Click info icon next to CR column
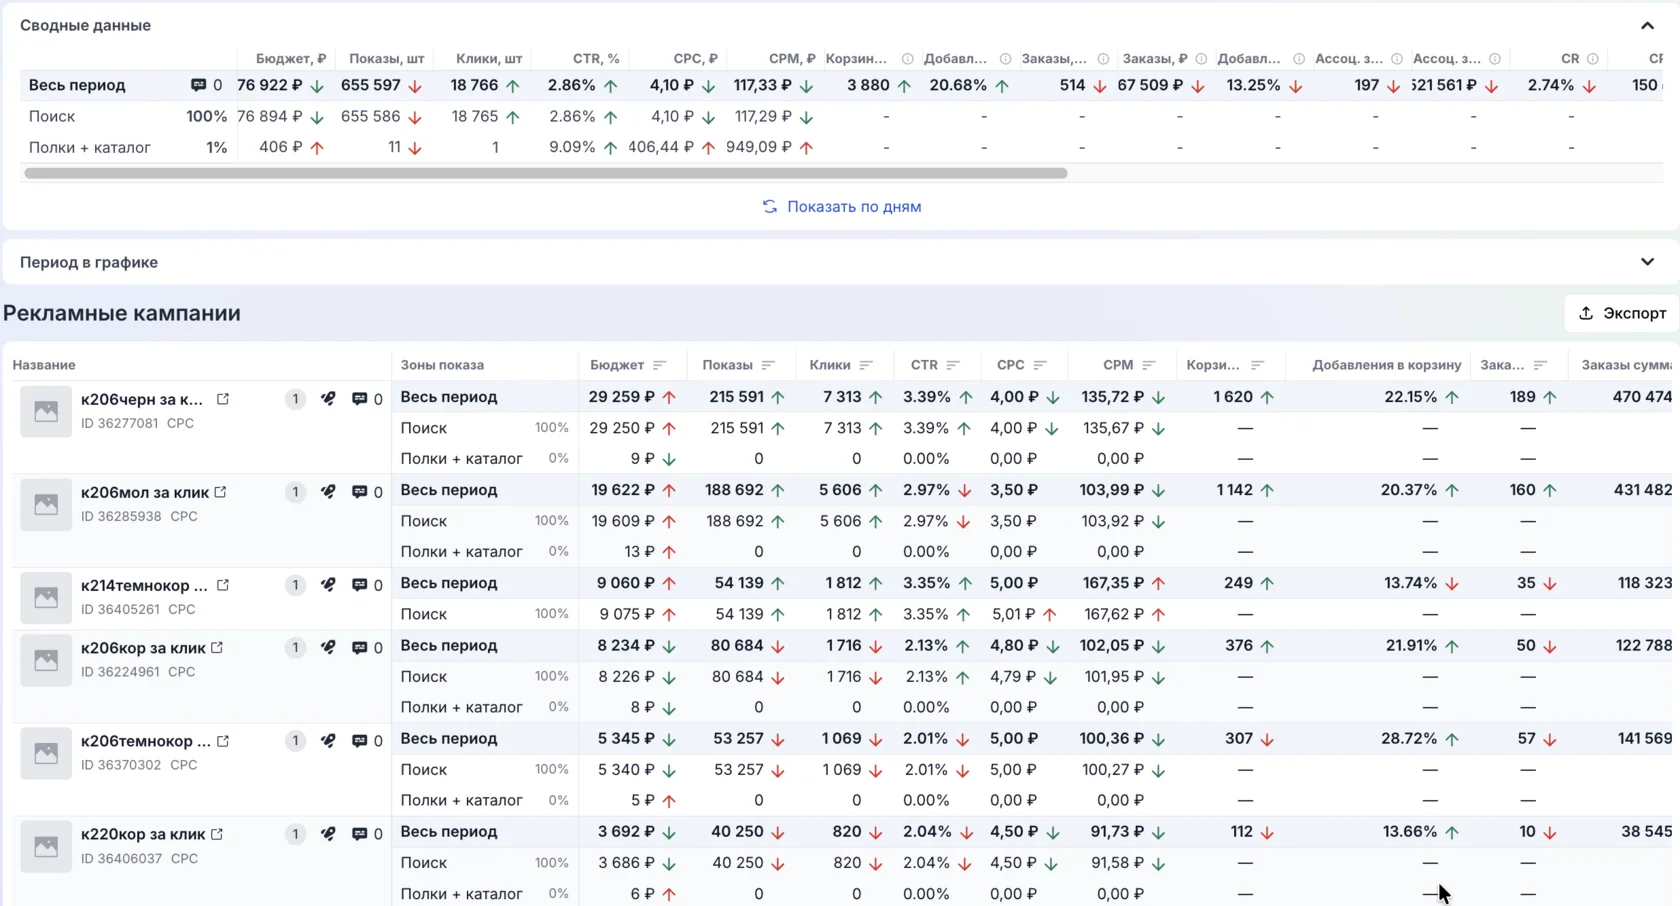Screen dimensions: 1680x906 click(x=1593, y=59)
